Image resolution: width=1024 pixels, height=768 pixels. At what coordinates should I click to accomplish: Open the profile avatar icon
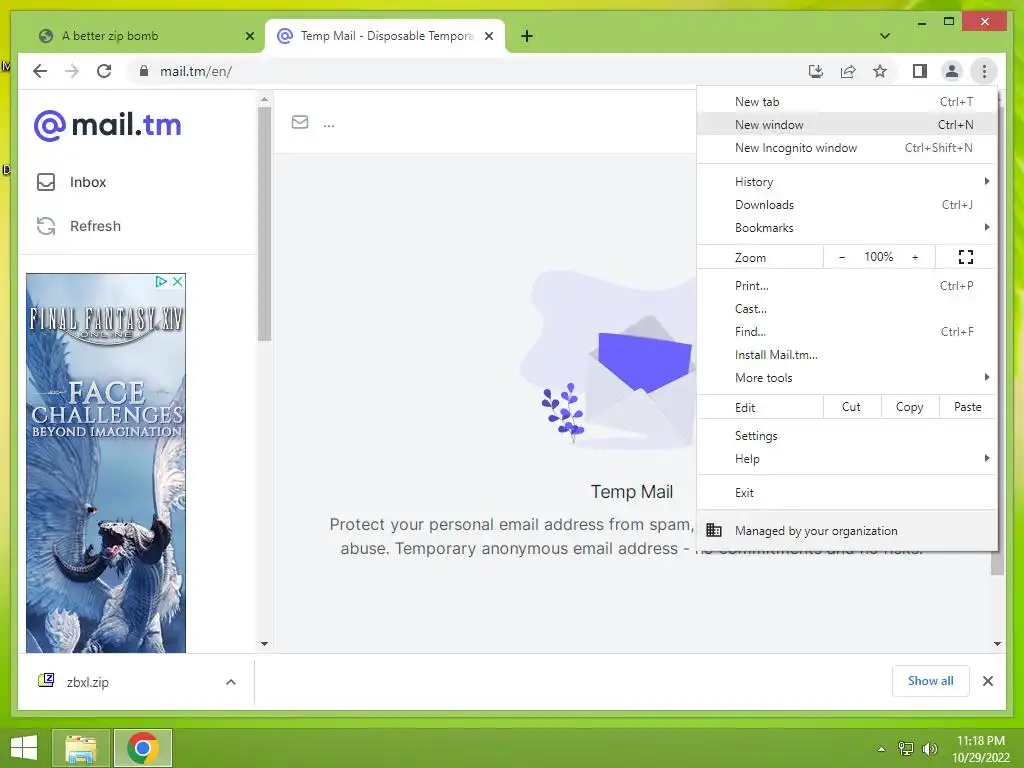tap(952, 71)
